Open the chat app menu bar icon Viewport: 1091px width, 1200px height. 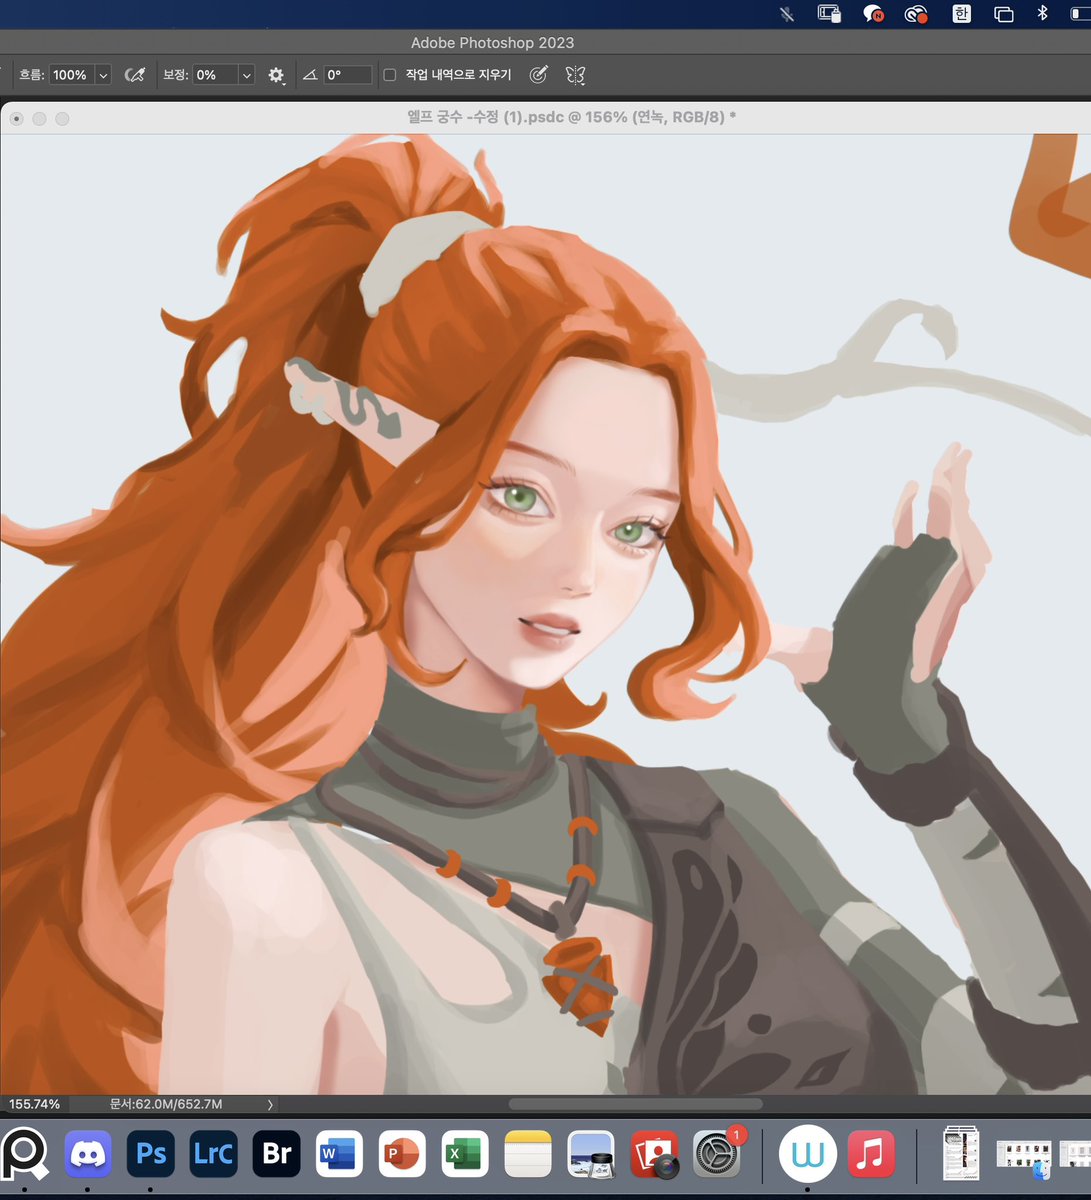872,14
